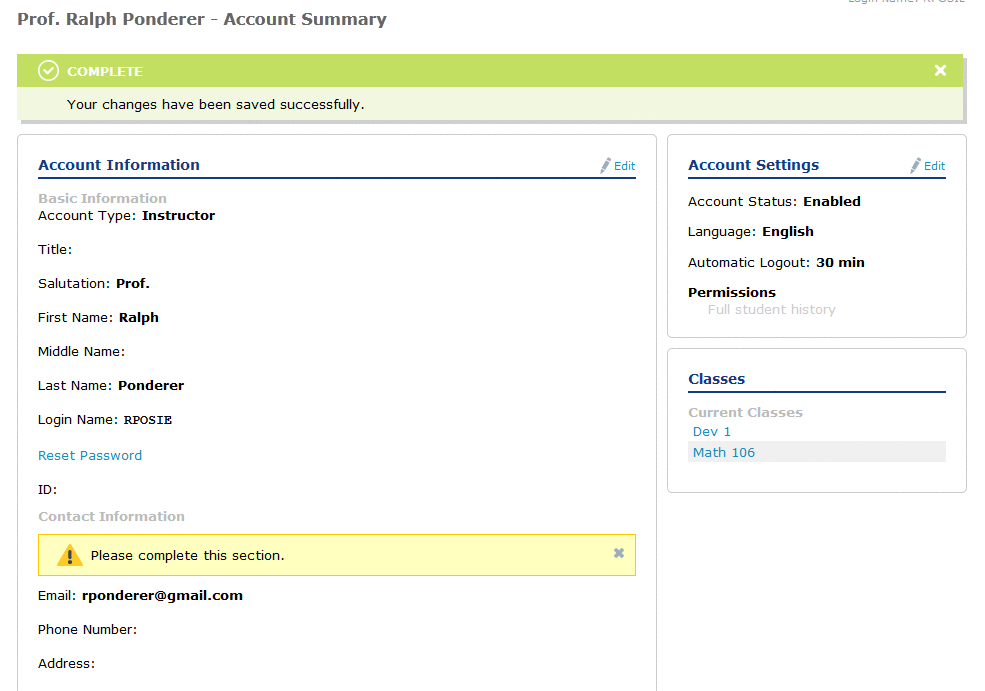Click the Classes panel heading

pyautogui.click(x=717, y=379)
